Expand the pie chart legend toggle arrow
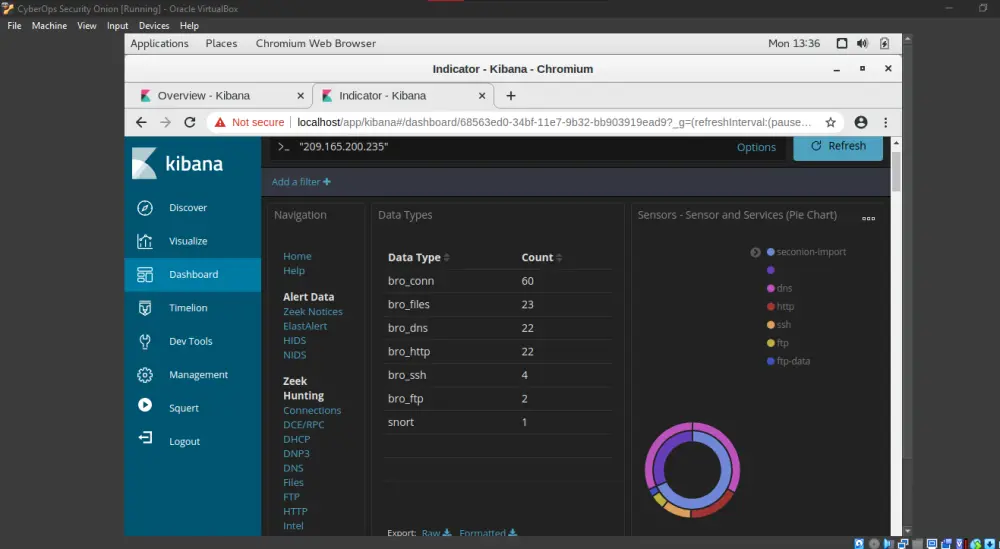This screenshot has height=549, width=1000. 755,253
